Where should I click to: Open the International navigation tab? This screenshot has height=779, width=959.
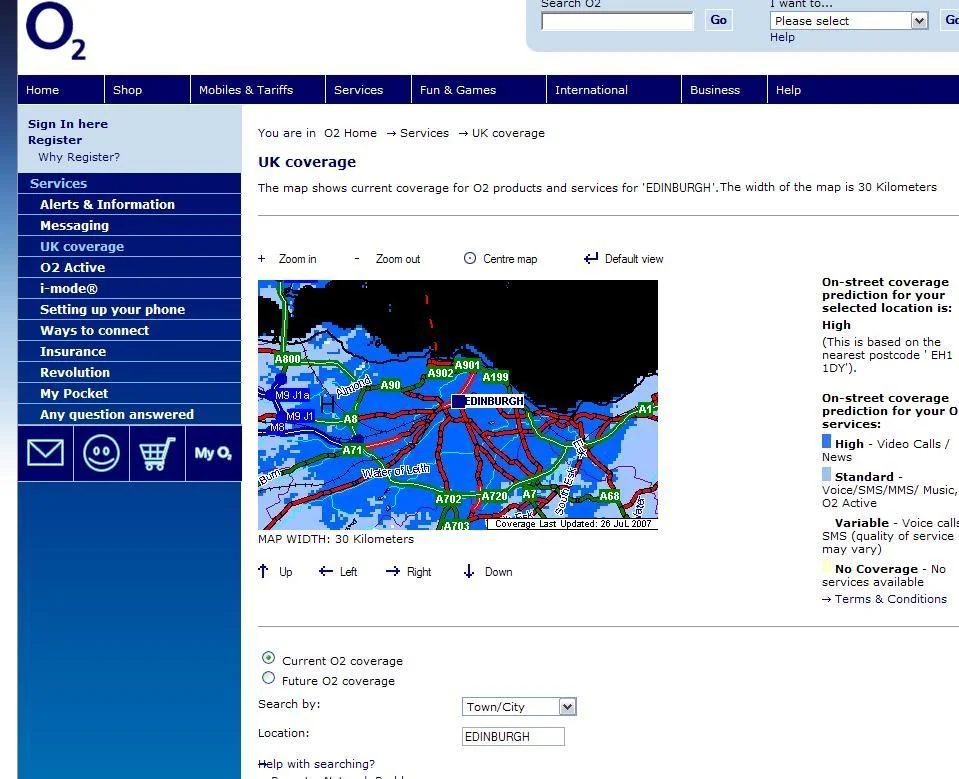[614, 90]
